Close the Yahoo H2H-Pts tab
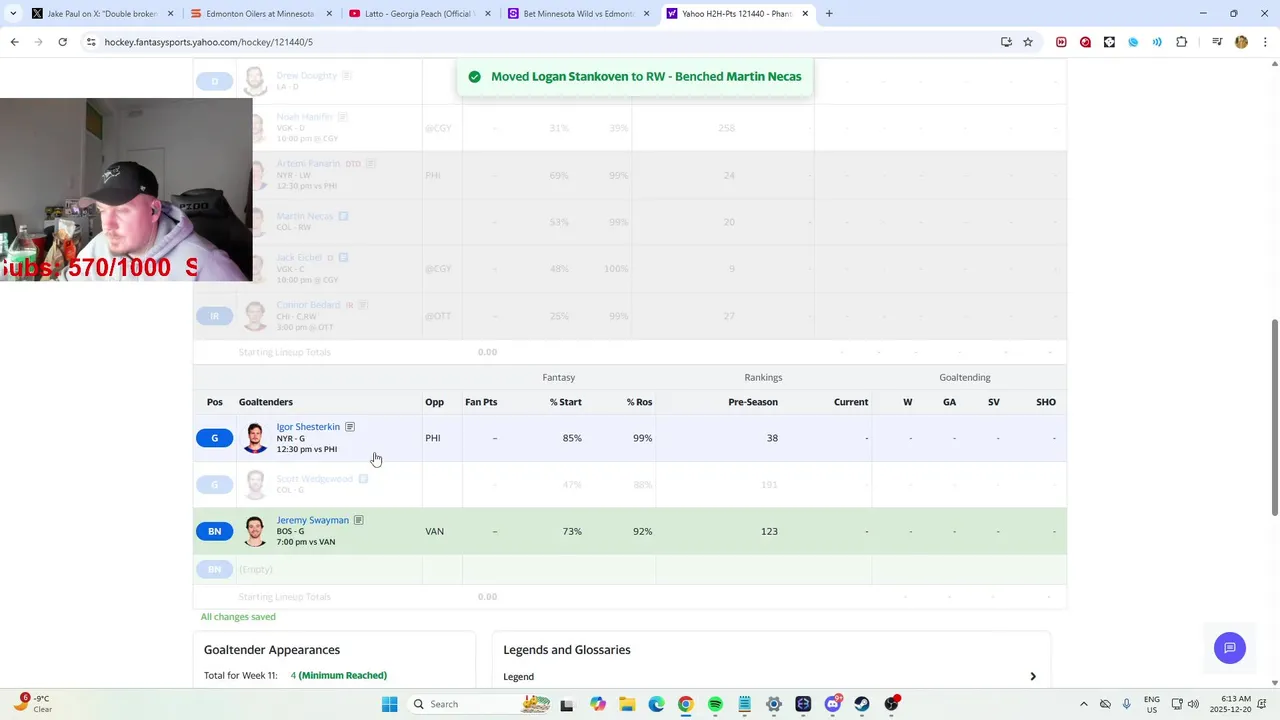 805,14
